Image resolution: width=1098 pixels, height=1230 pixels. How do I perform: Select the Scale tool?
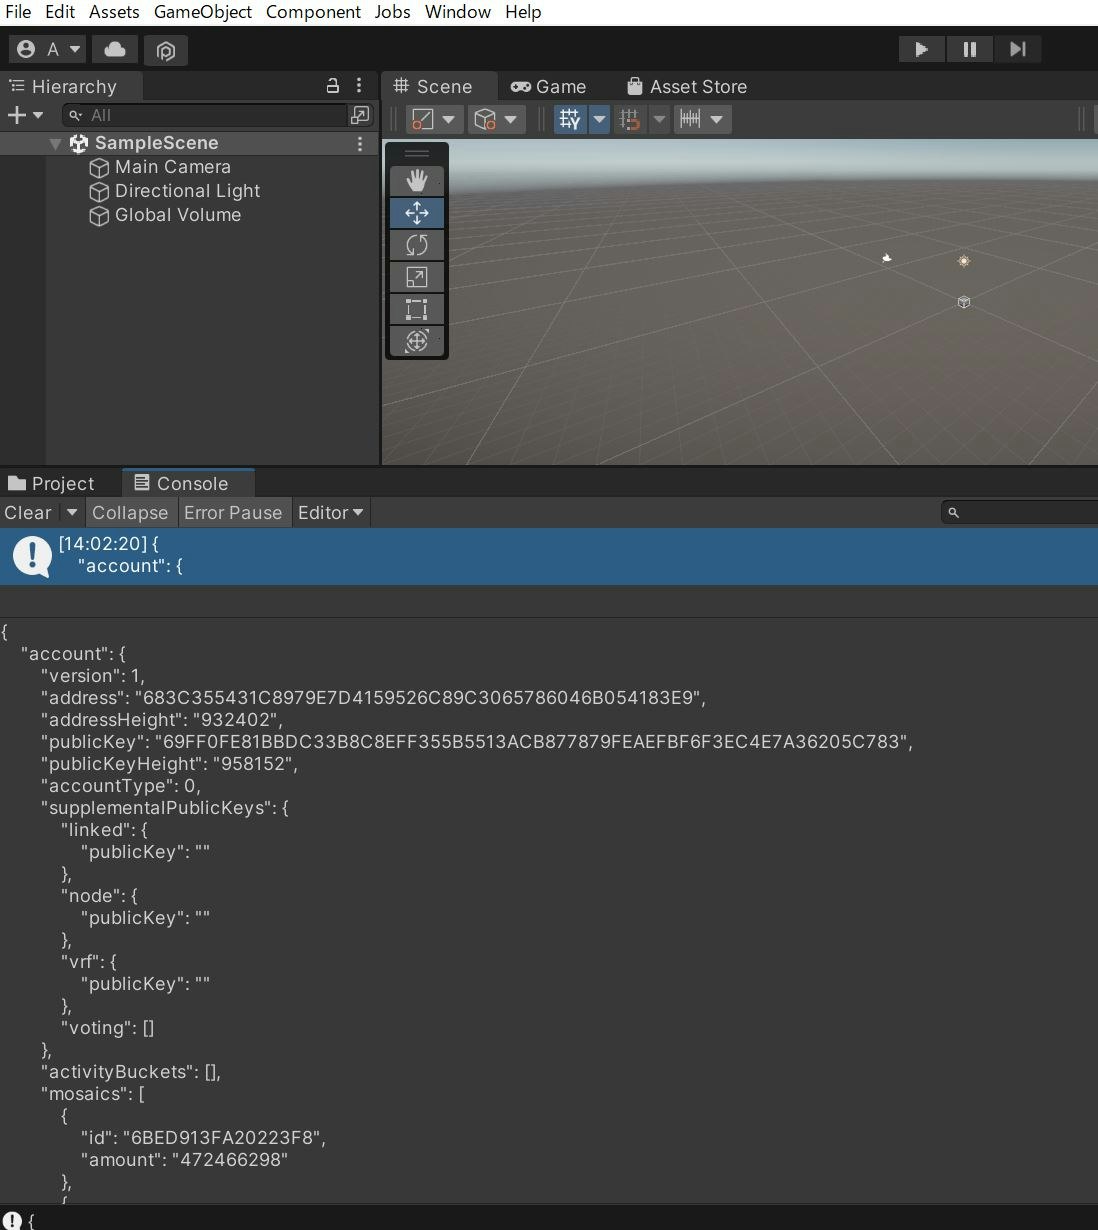tap(417, 277)
